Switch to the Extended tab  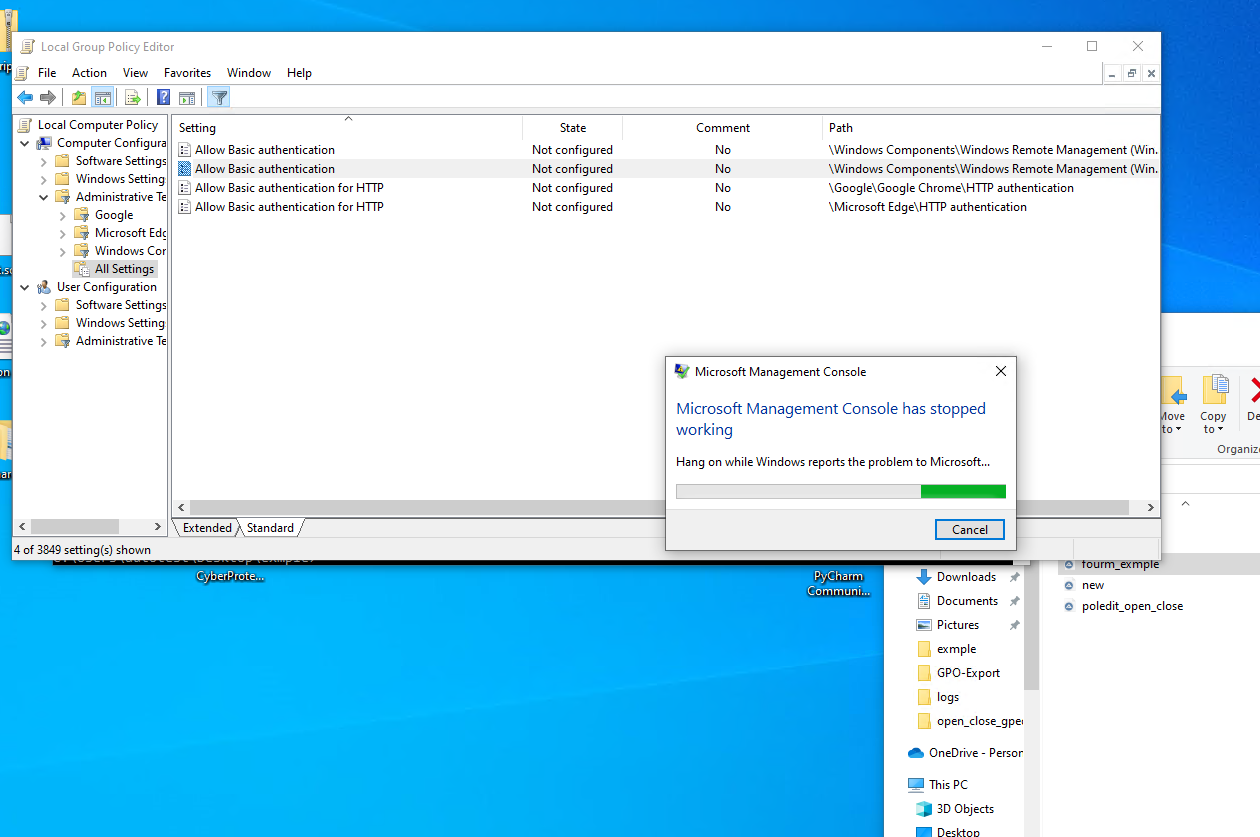pos(207,528)
